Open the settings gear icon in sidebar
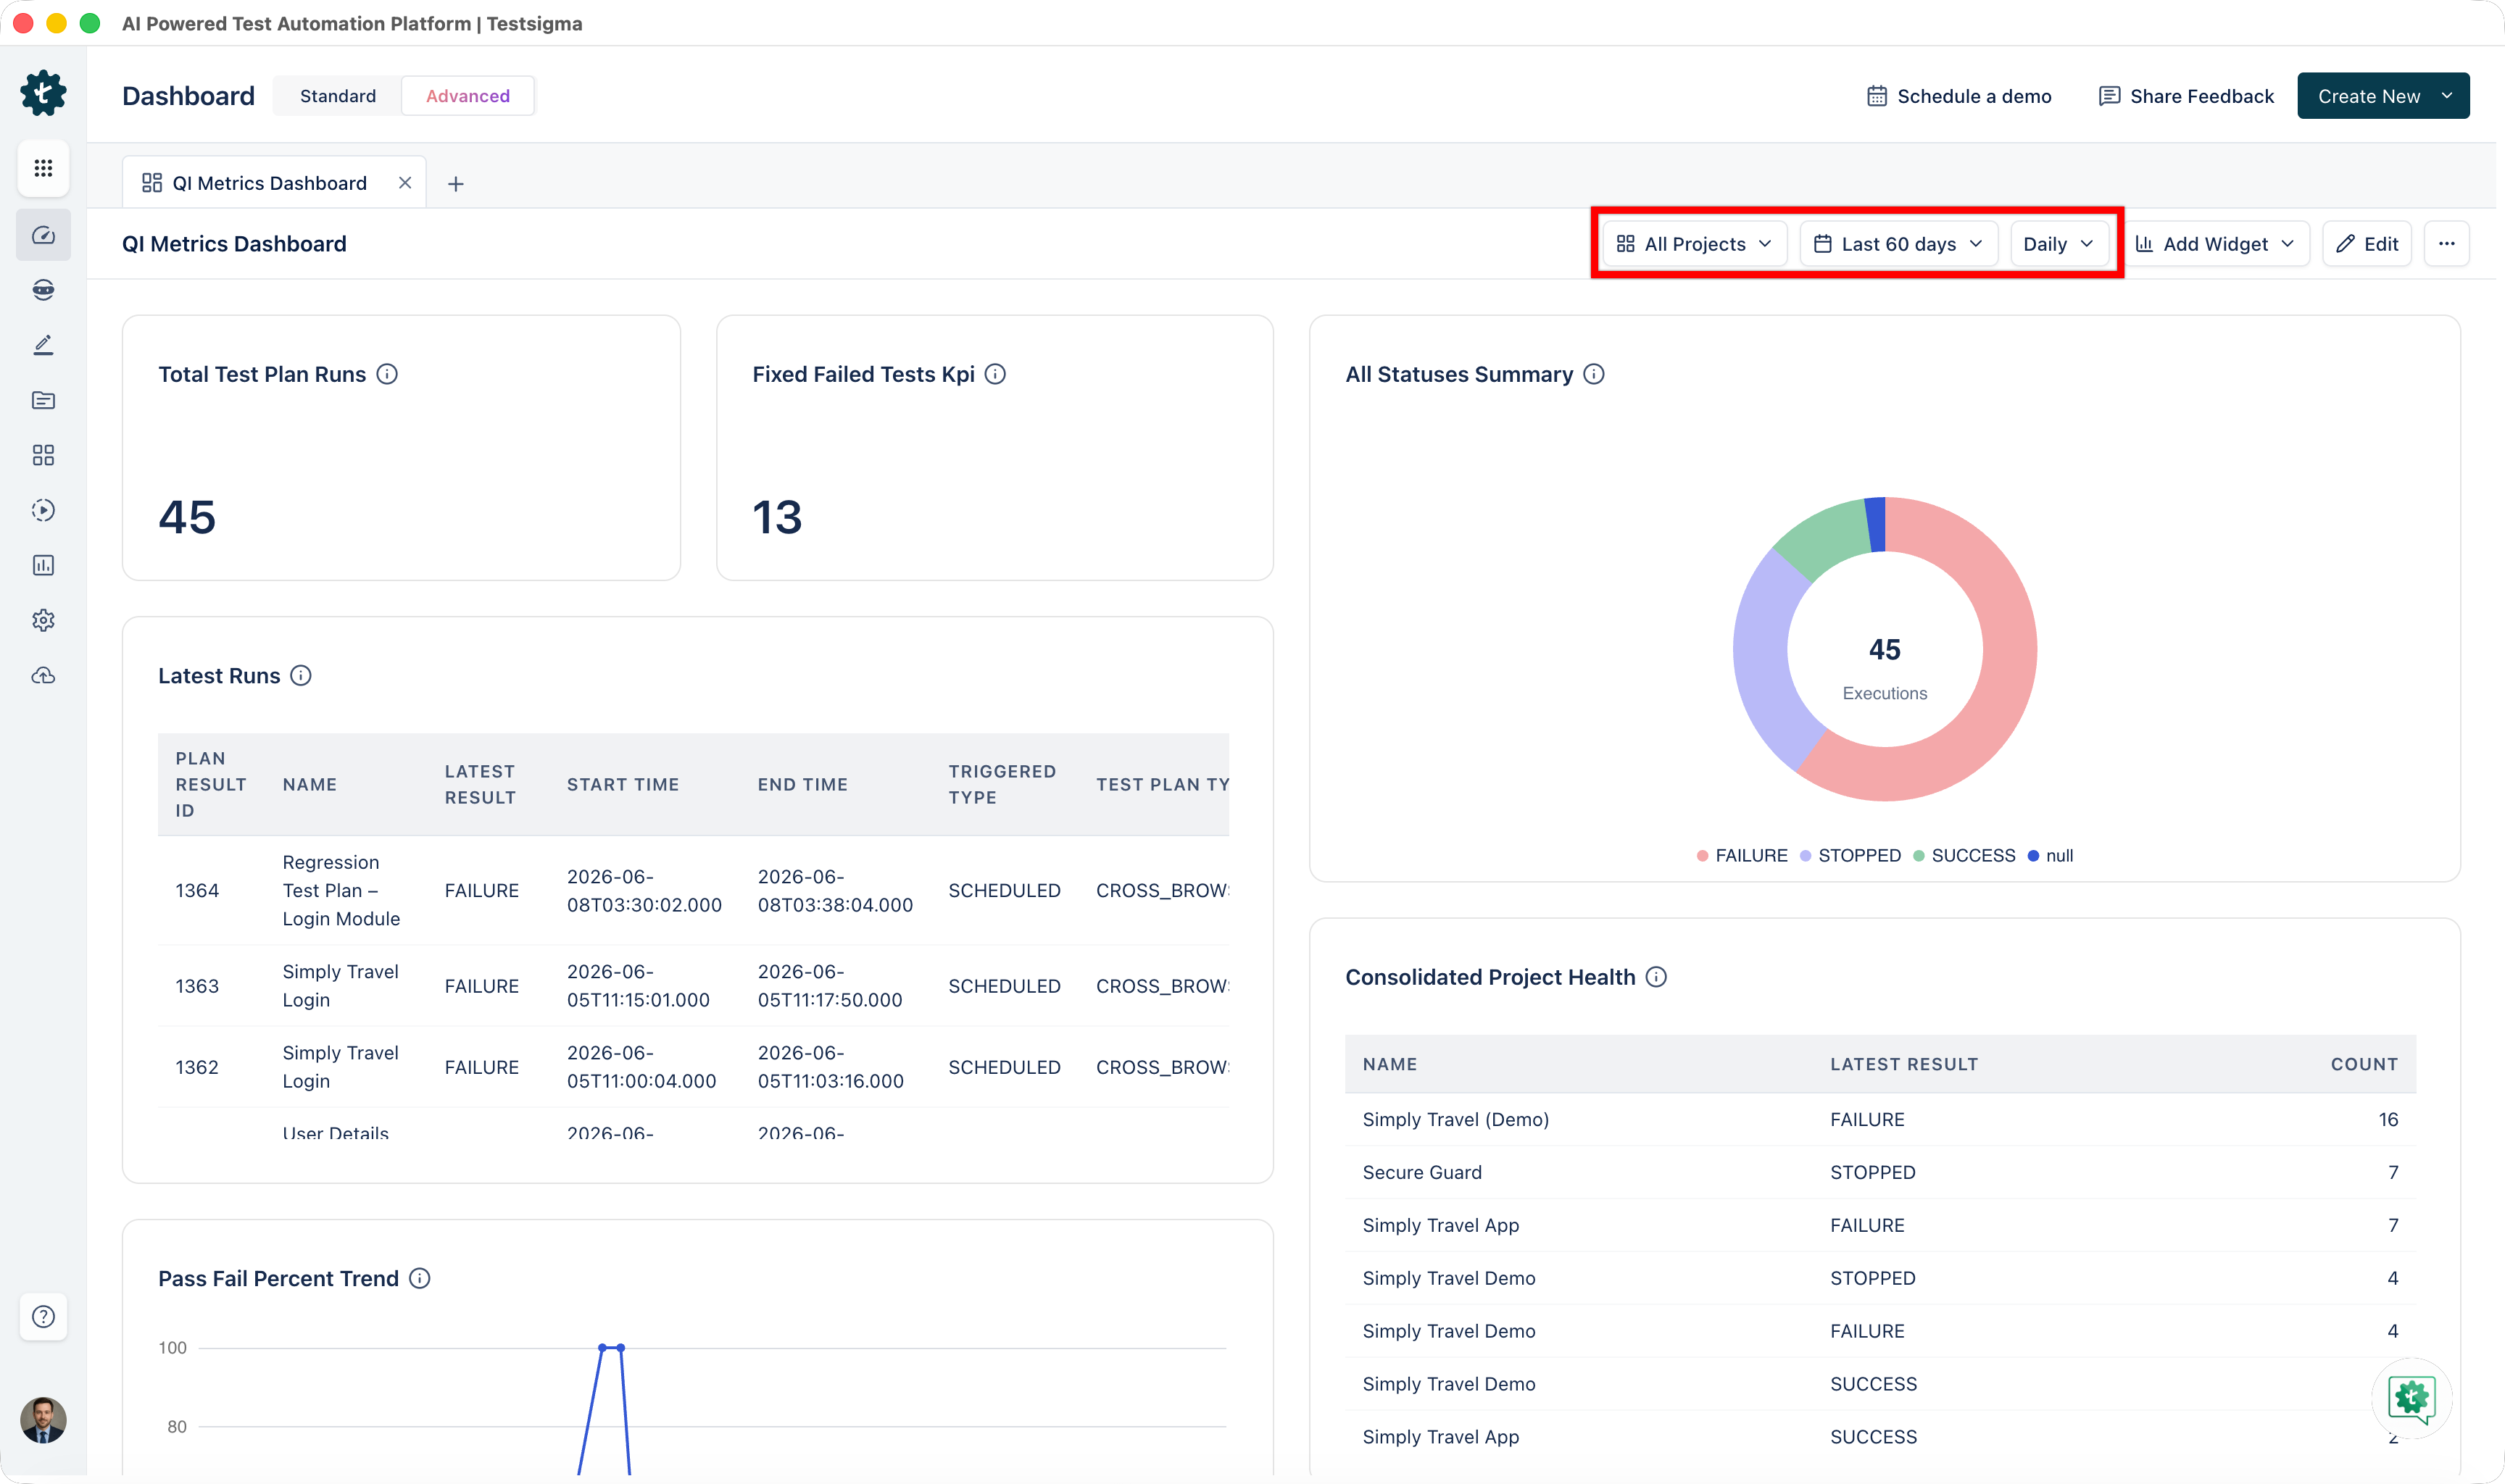 click(x=43, y=620)
